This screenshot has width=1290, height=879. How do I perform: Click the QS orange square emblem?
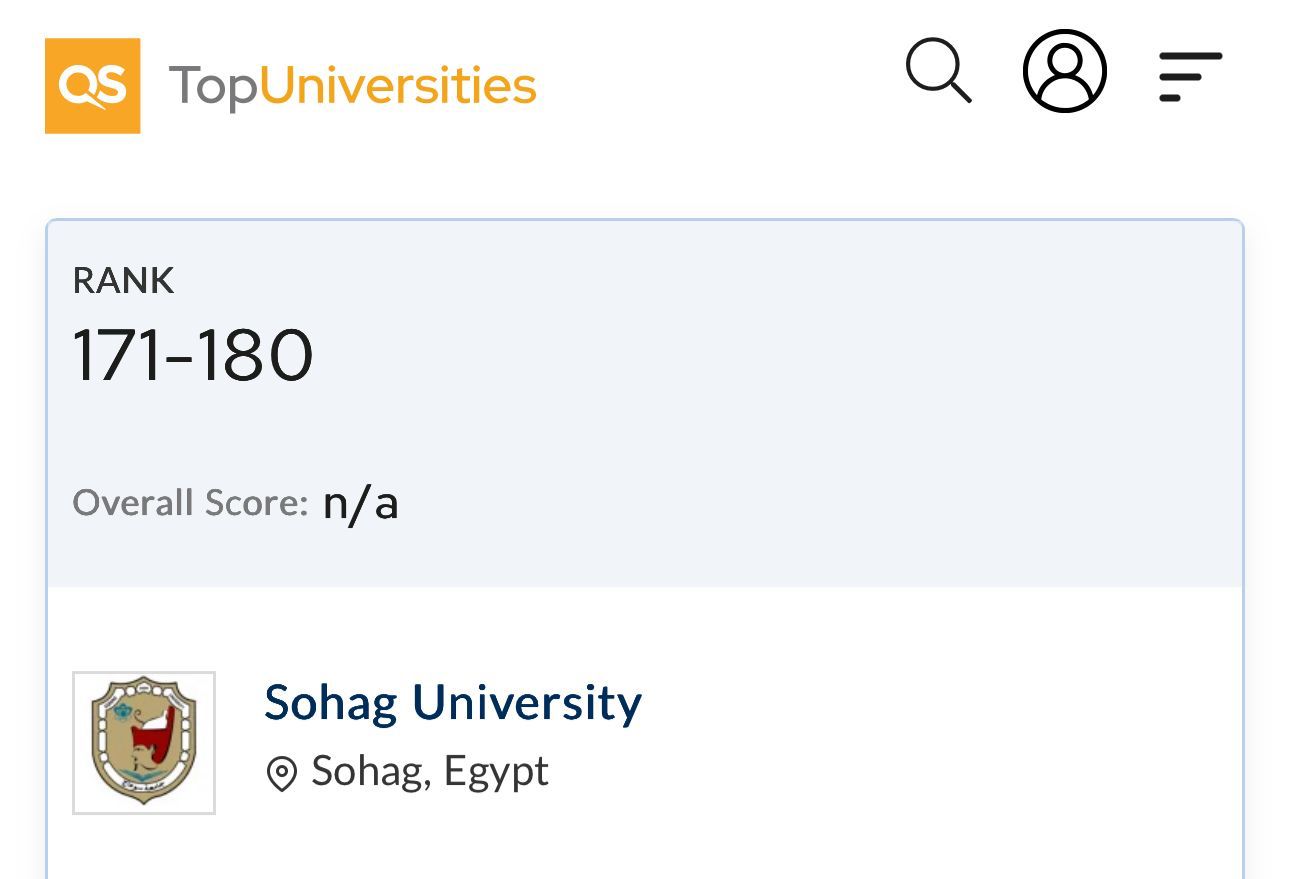pyautogui.click(x=93, y=85)
